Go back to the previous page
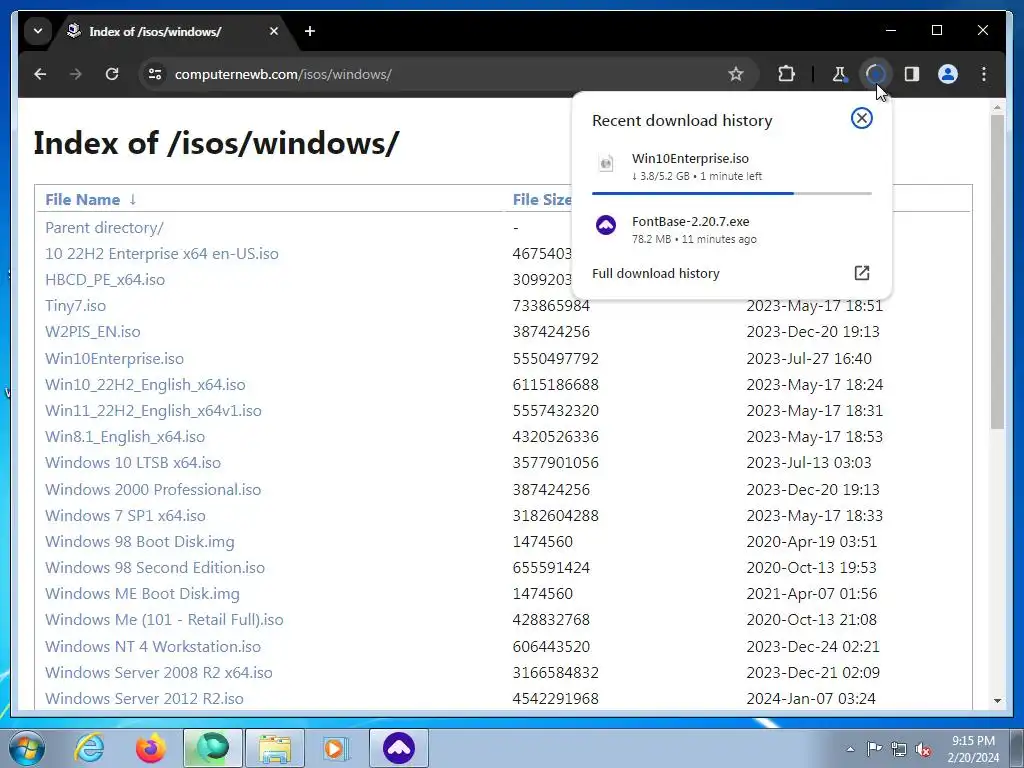Image resolution: width=1024 pixels, height=768 pixels. click(x=40, y=74)
